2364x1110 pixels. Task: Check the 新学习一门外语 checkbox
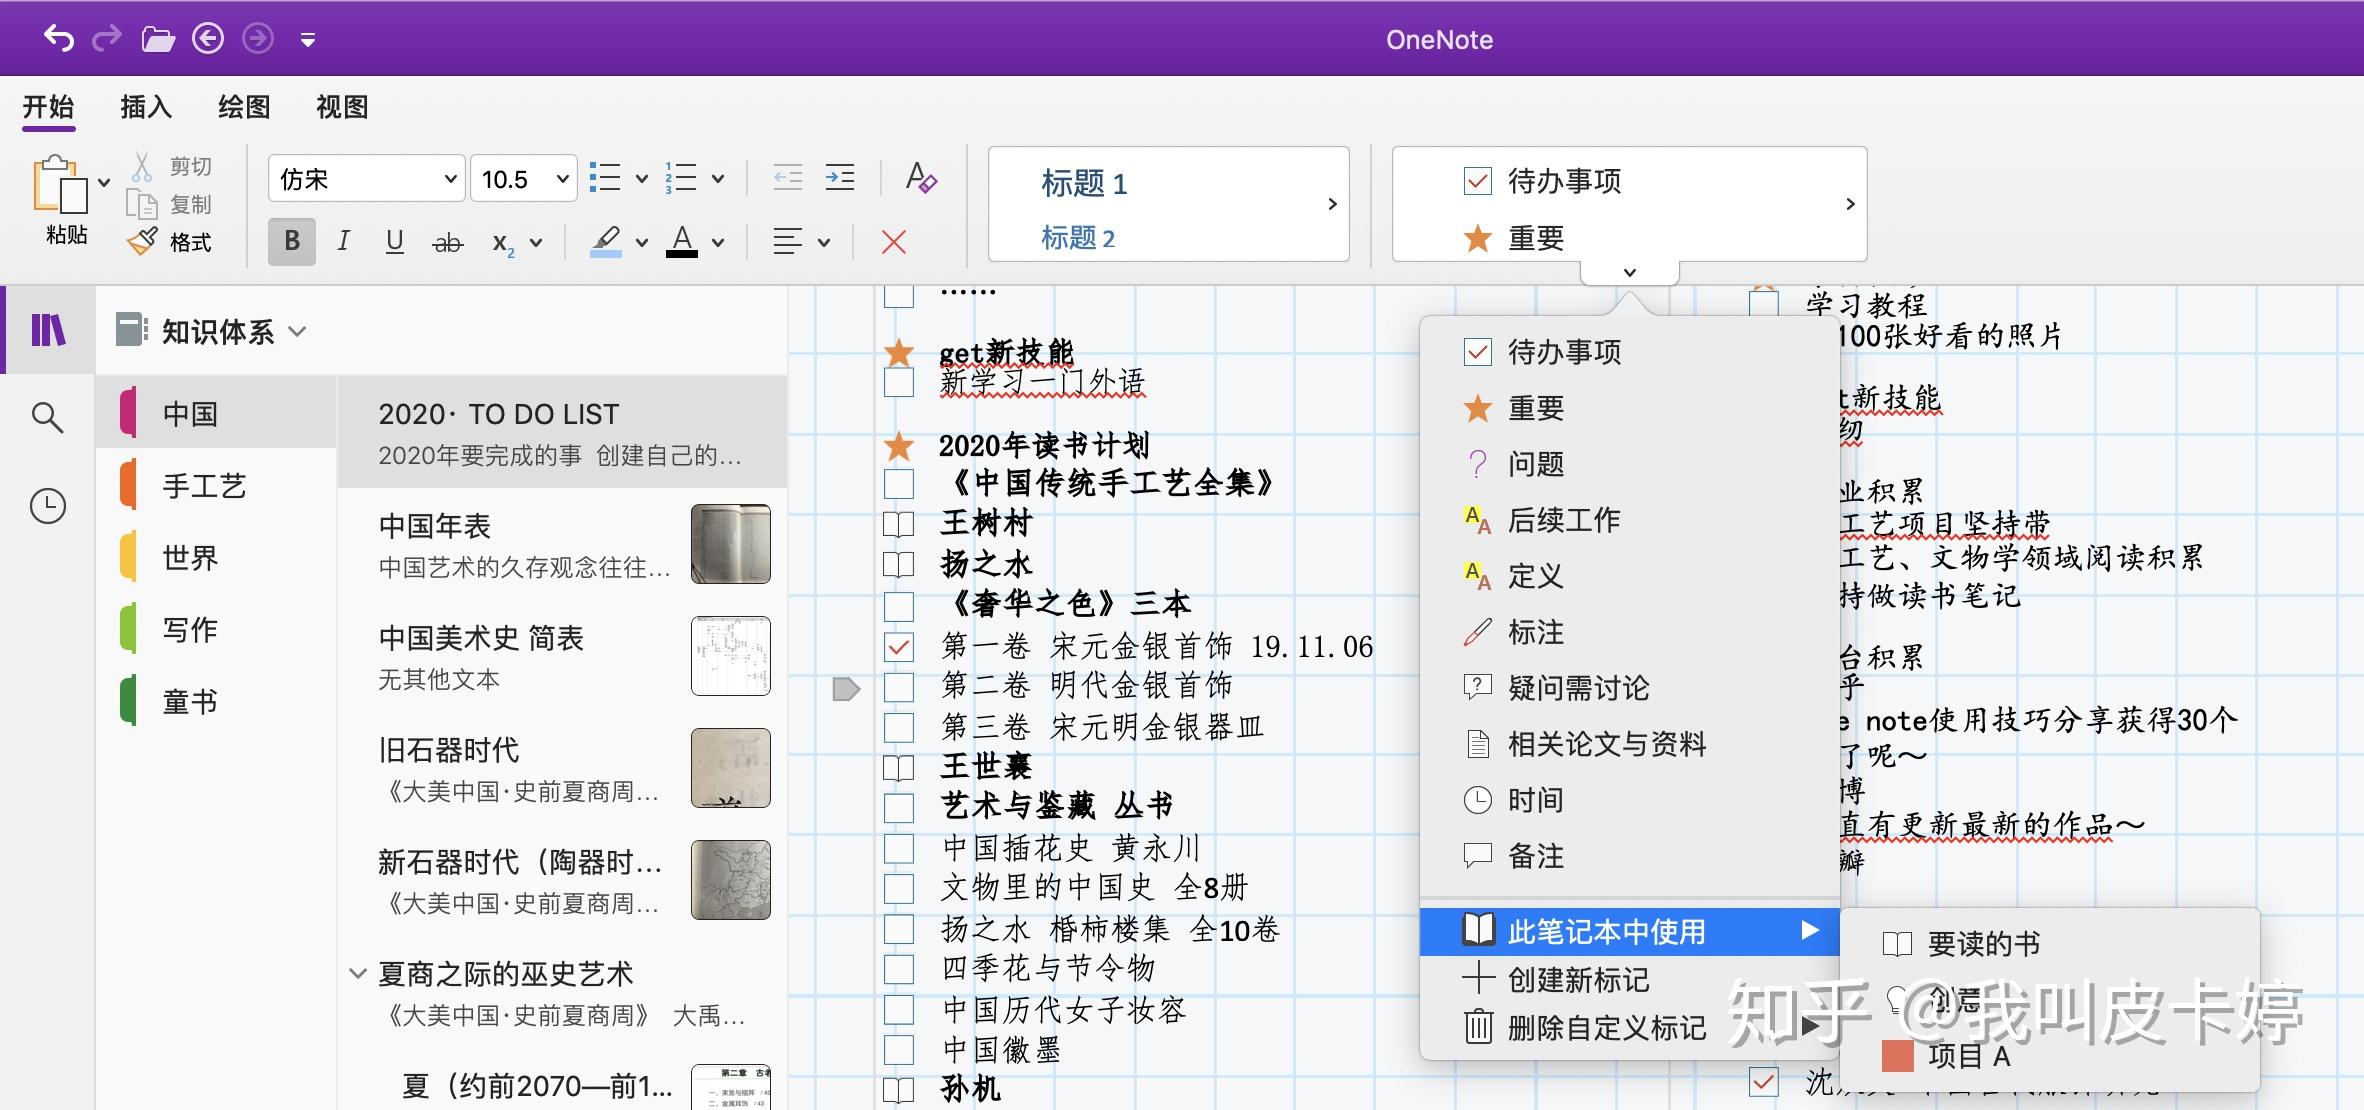[x=899, y=383]
